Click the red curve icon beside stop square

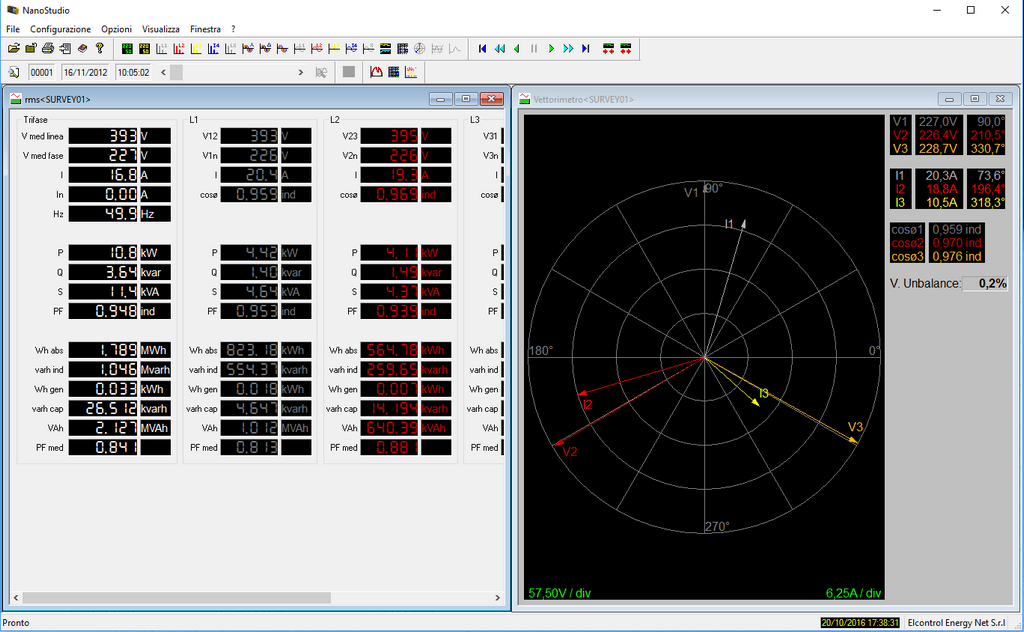[376, 72]
